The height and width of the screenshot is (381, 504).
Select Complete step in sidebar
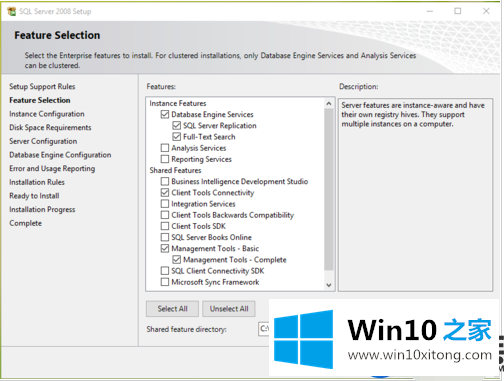[25, 223]
